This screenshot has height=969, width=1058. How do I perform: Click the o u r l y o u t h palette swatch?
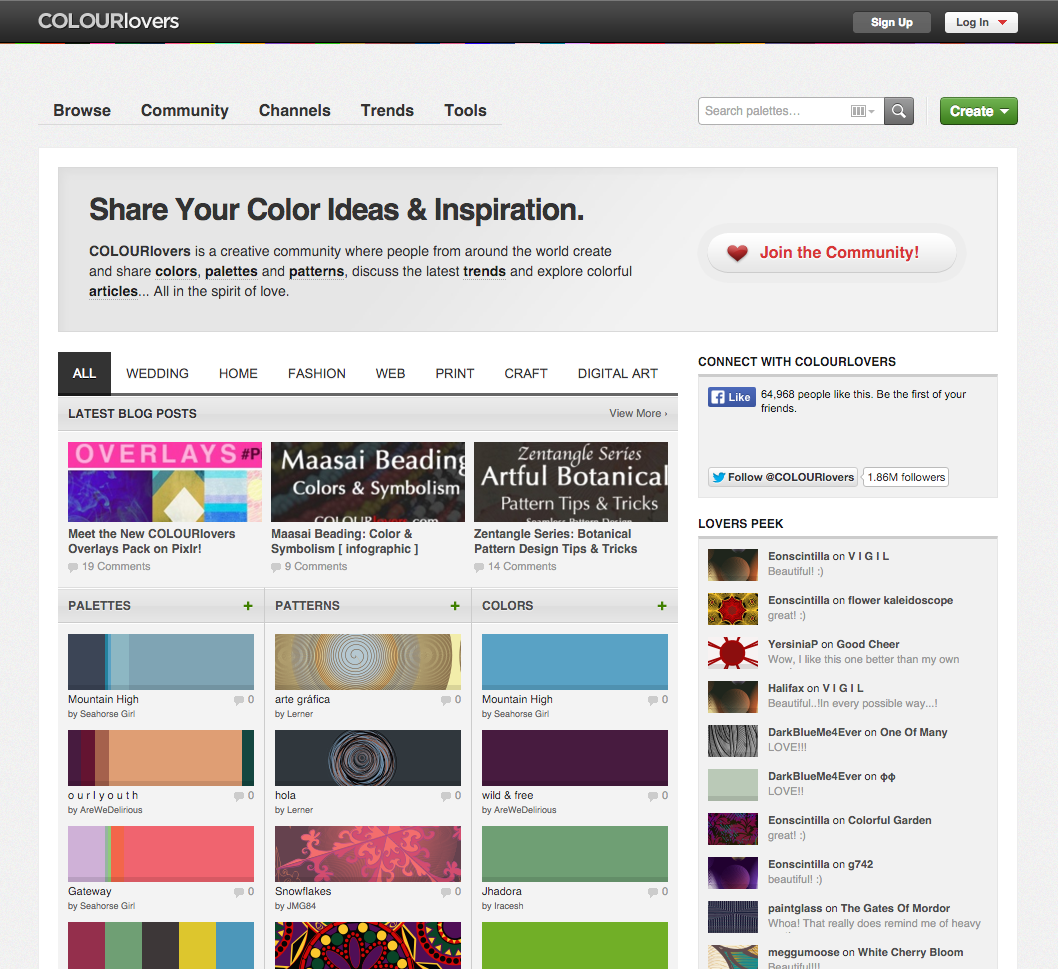pos(161,758)
